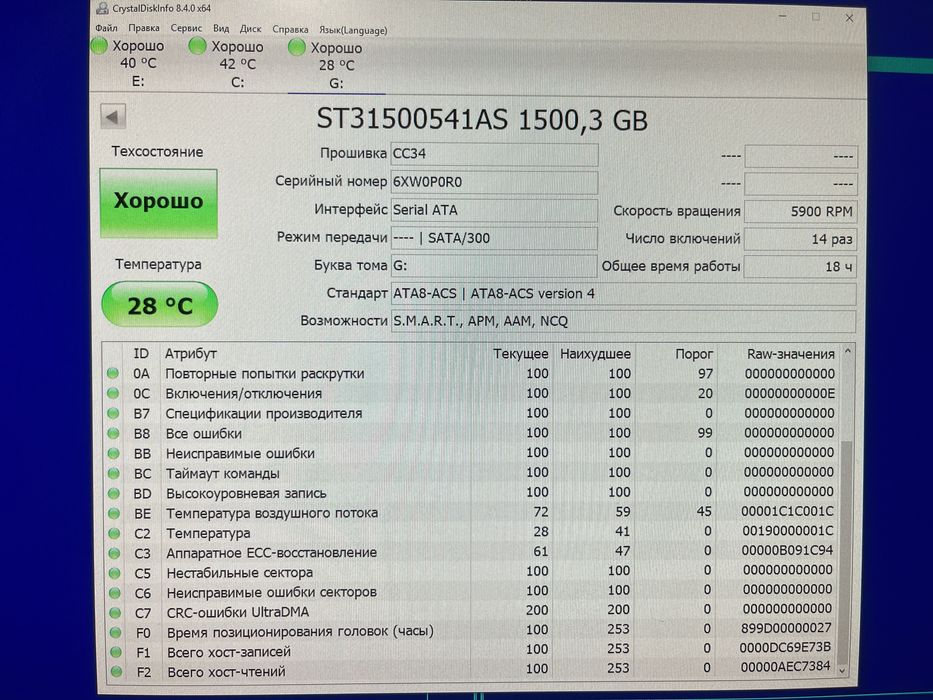
Task: Click status dot for attribute F0
Action: (x=115, y=632)
